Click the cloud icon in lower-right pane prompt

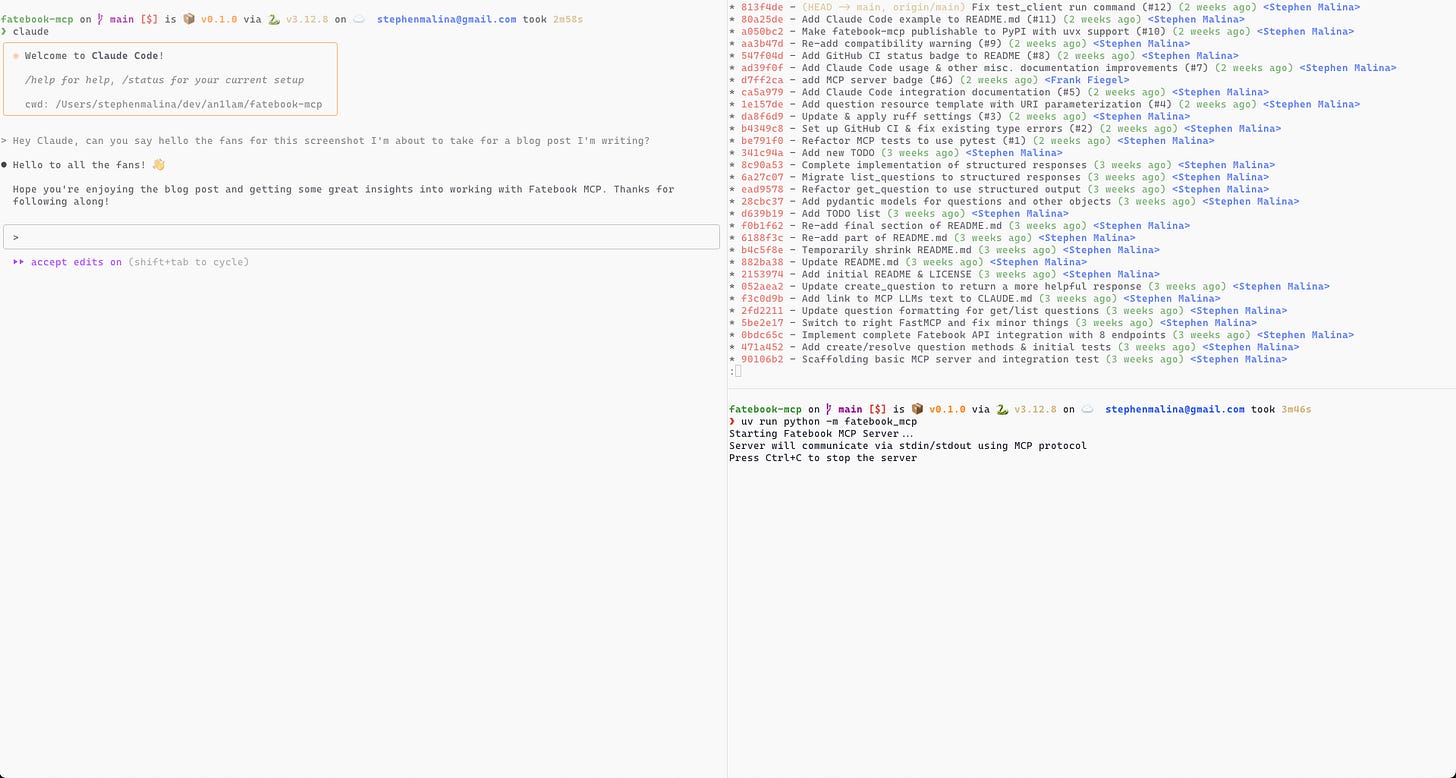pyautogui.click(x=1087, y=409)
